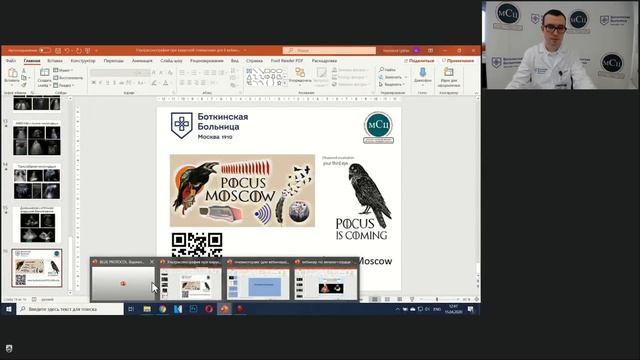Switch to the Переходы tab
The height and width of the screenshot is (360, 640).
[113, 61]
